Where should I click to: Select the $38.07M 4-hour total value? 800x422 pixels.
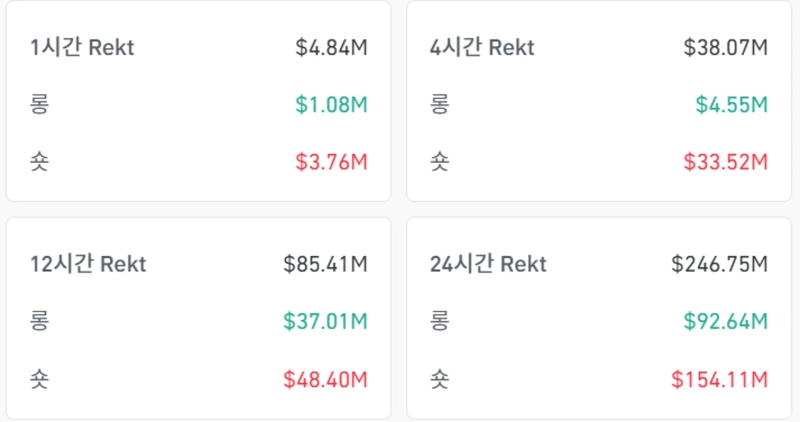point(725,47)
